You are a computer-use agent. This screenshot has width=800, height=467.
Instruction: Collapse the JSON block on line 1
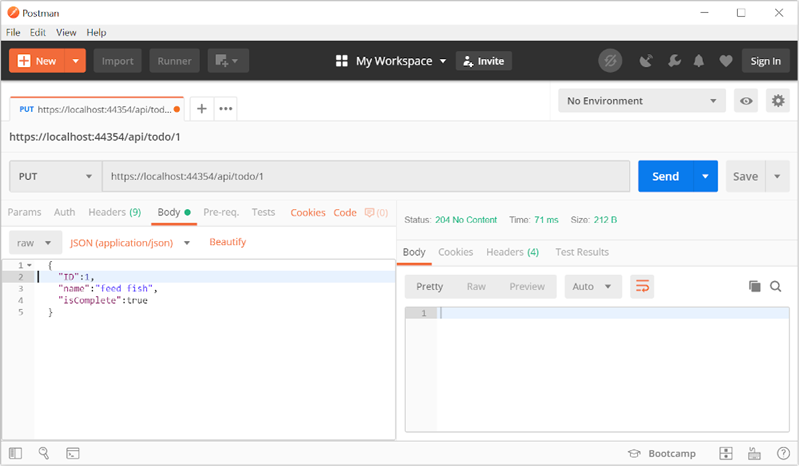(x=29, y=265)
